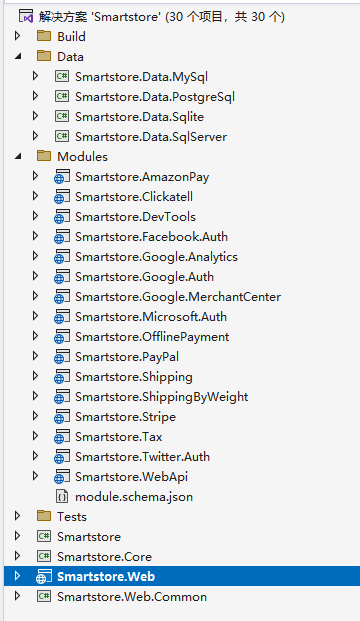Select the Smartstore.Google.MerchantCenter label
The width and height of the screenshot is (360, 621).
[178, 297]
